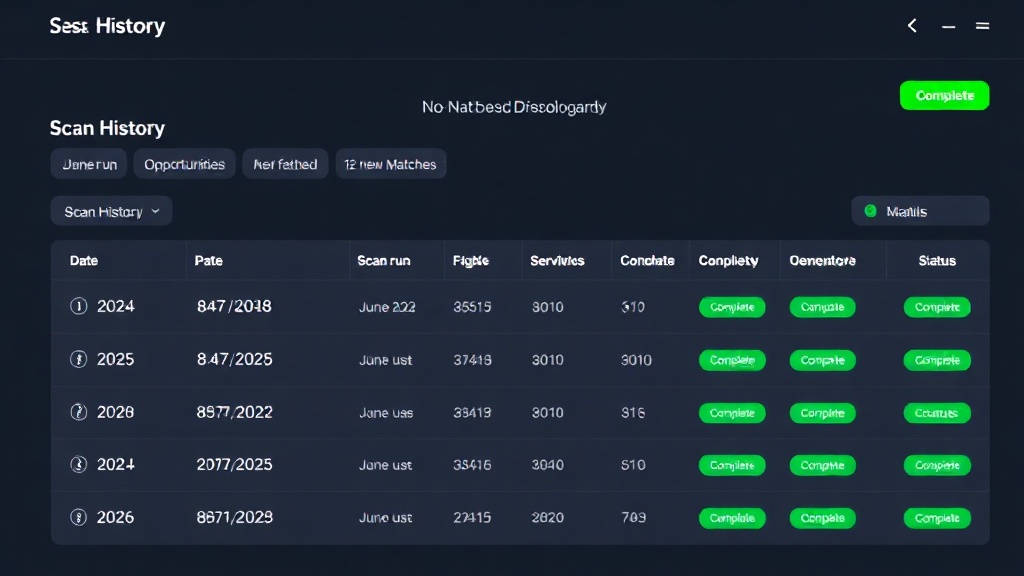Click the Status badge in the 2077/2025 row

[937, 465]
